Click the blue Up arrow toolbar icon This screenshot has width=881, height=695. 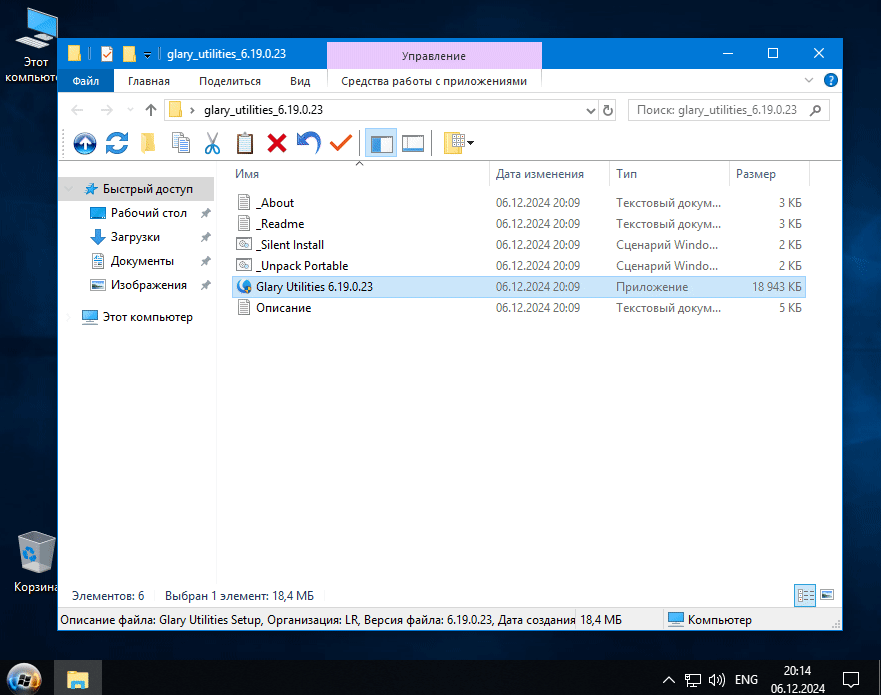[x=85, y=143]
